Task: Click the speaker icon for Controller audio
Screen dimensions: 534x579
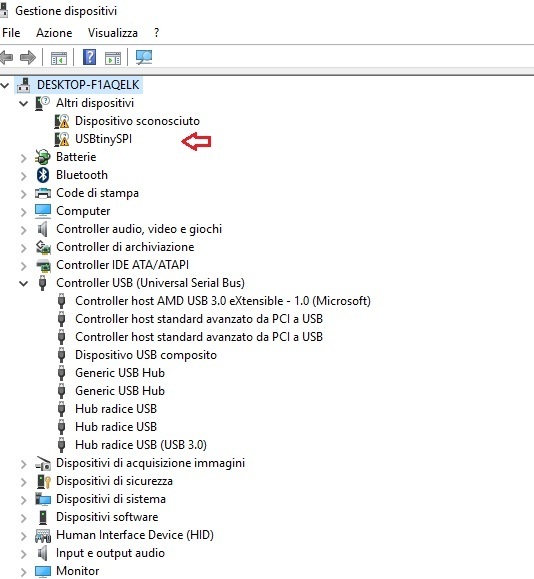Action: (x=42, y=229)
